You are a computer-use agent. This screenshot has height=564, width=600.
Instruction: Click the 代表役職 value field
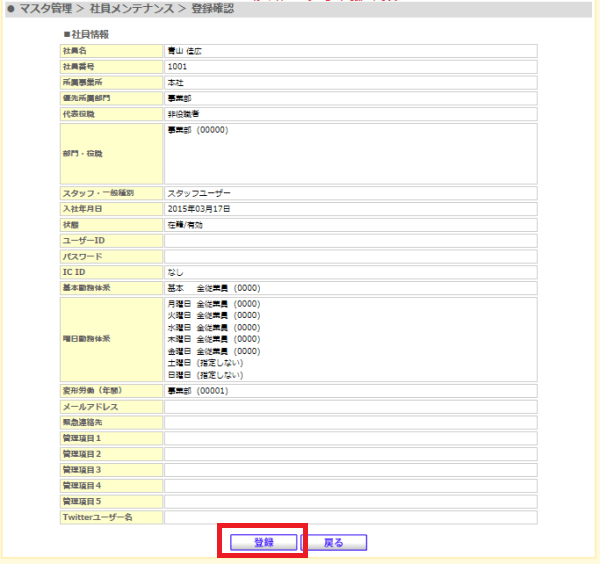(351, 114)
